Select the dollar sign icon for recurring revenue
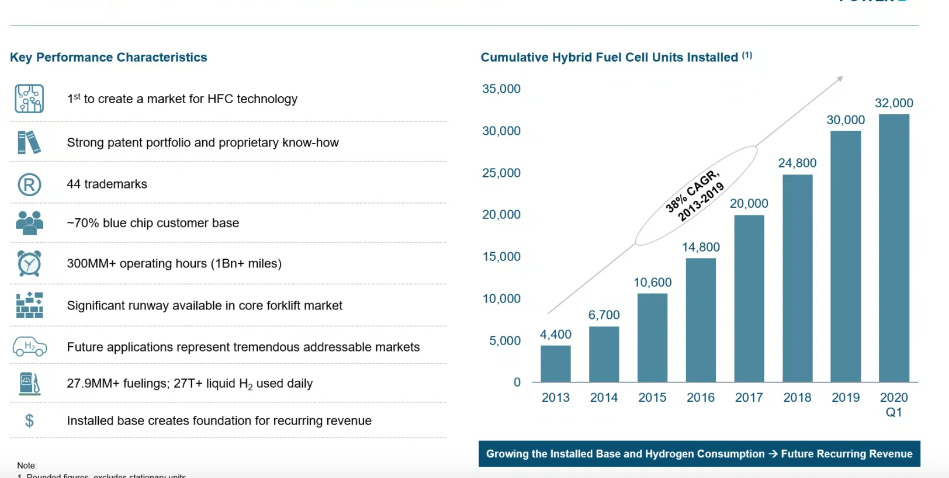Viewport: 949px width, 478px height. pos(30,421)
